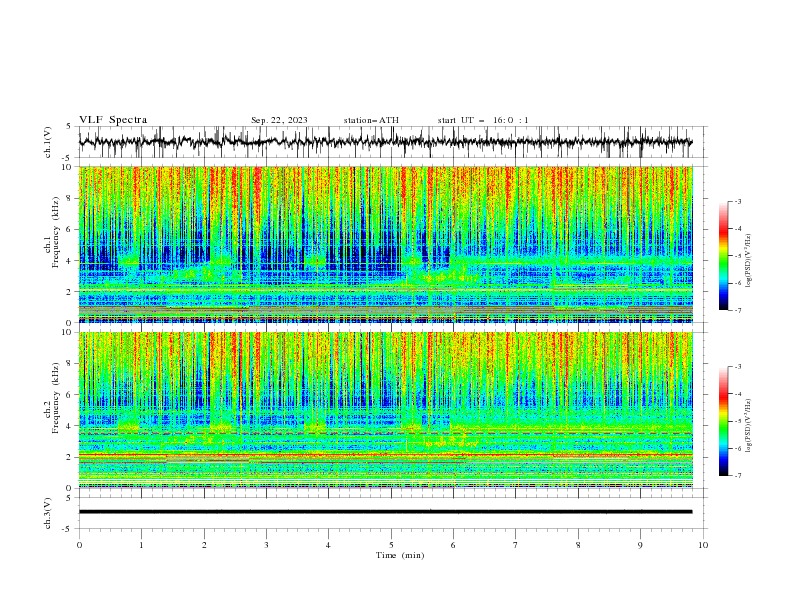792x612 pixels.
Task: Click the 'VLF Spectra' title text
Action: (x=113, y=120)
